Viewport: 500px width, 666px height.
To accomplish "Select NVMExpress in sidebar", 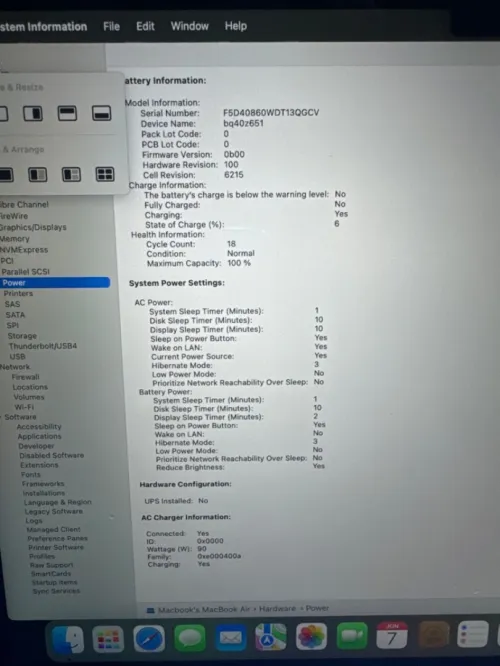I will (x=24, y=250).
